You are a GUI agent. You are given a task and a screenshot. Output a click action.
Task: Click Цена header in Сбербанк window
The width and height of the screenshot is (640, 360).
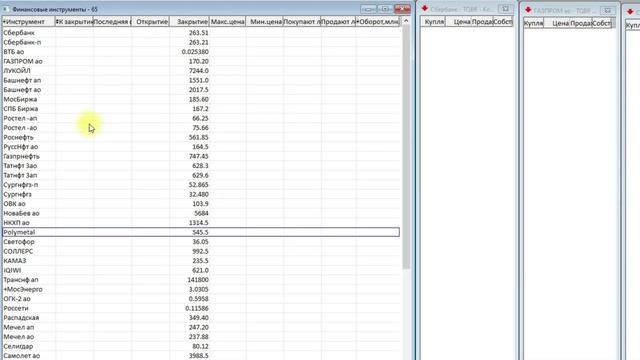459,22
